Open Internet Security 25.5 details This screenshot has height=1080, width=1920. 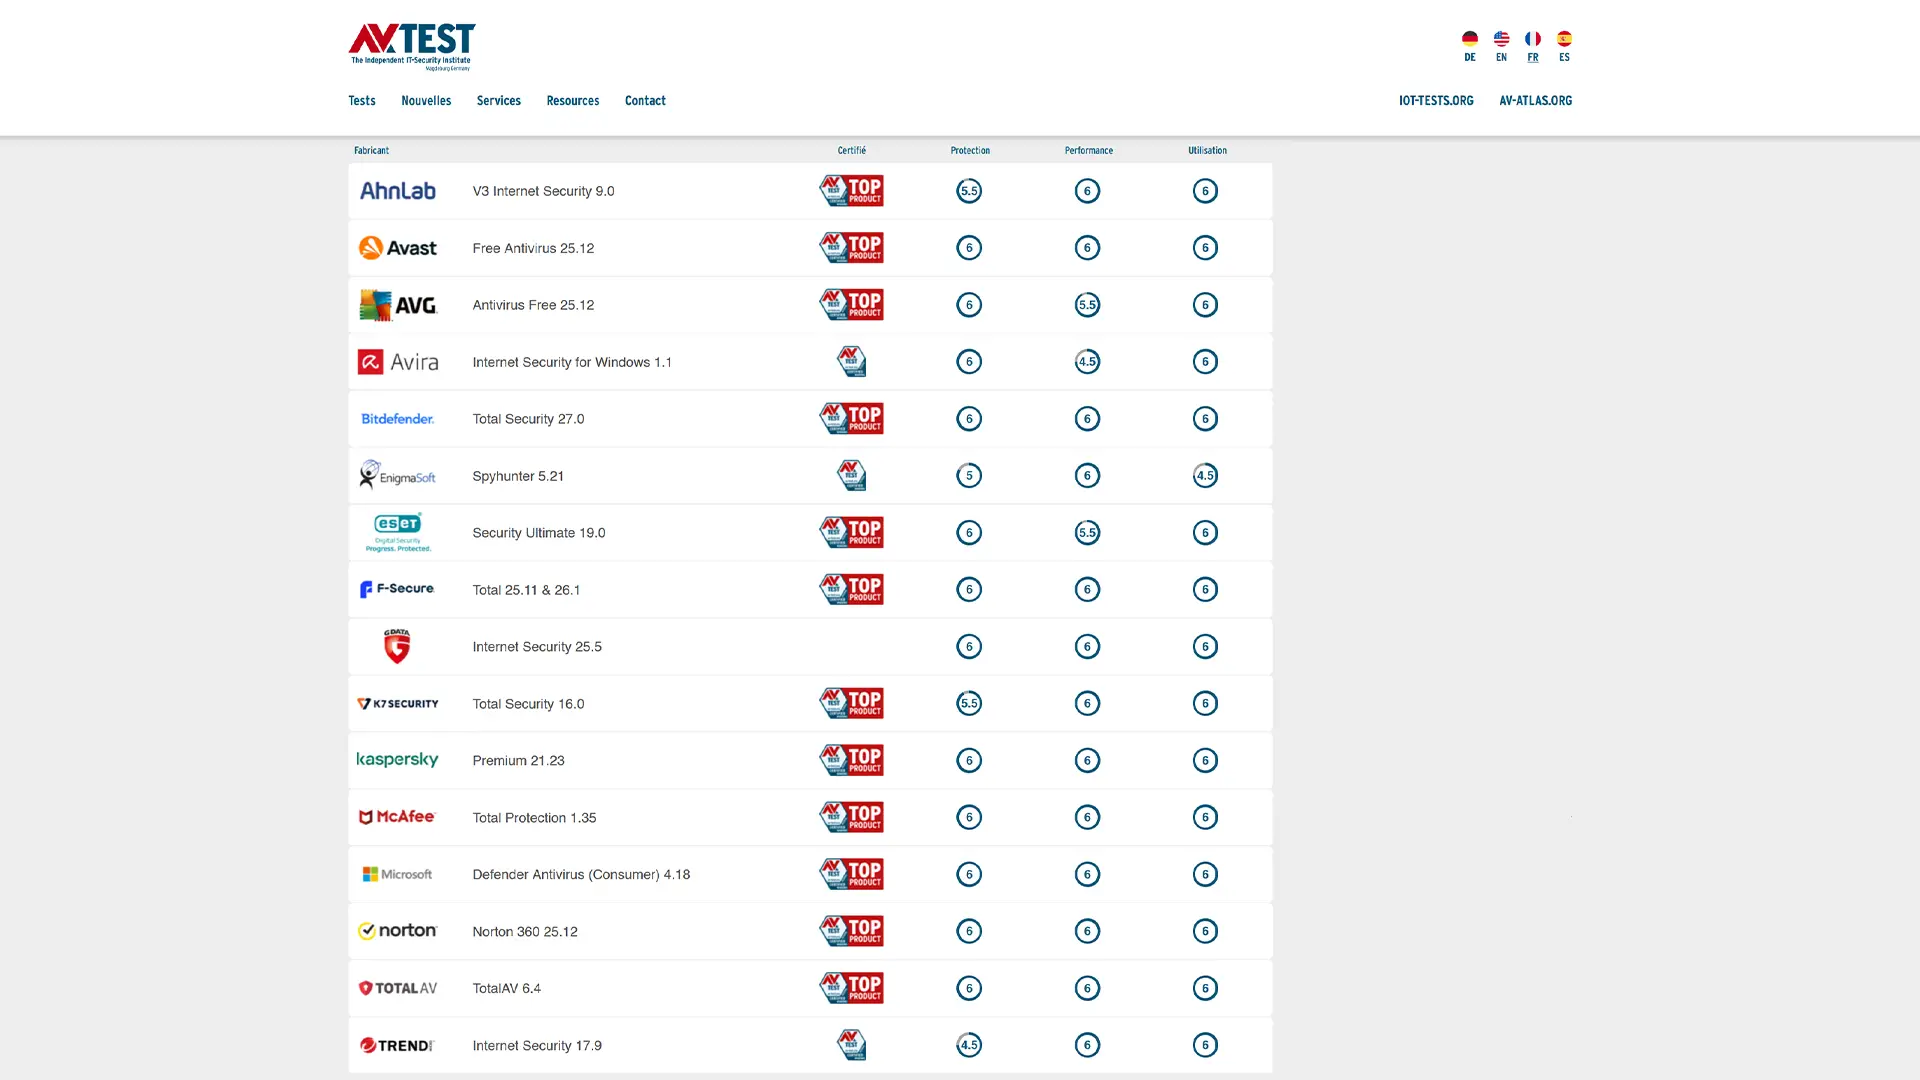point(537,647)
